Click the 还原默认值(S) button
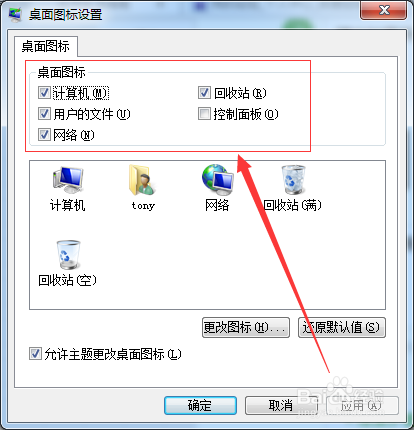Viewport: 414px width, 430px height. pos(342,327)
